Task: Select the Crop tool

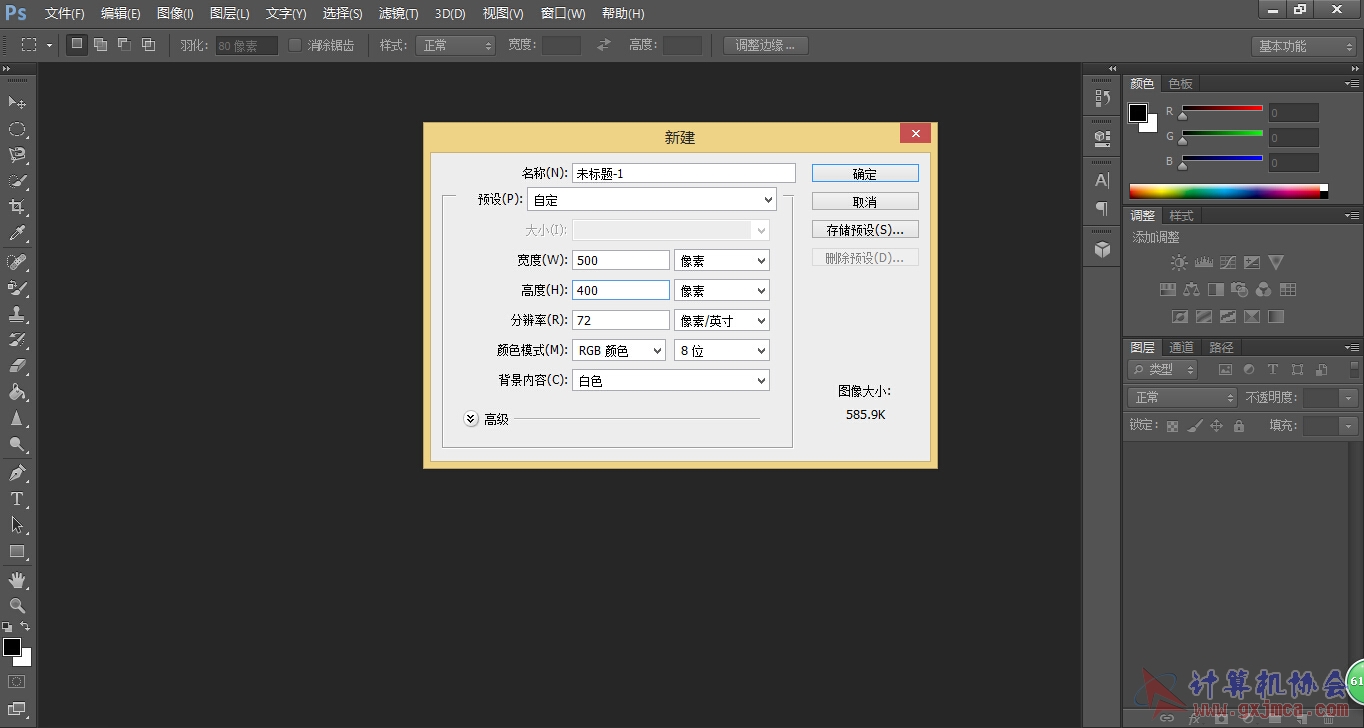Action: coord(17,207)
